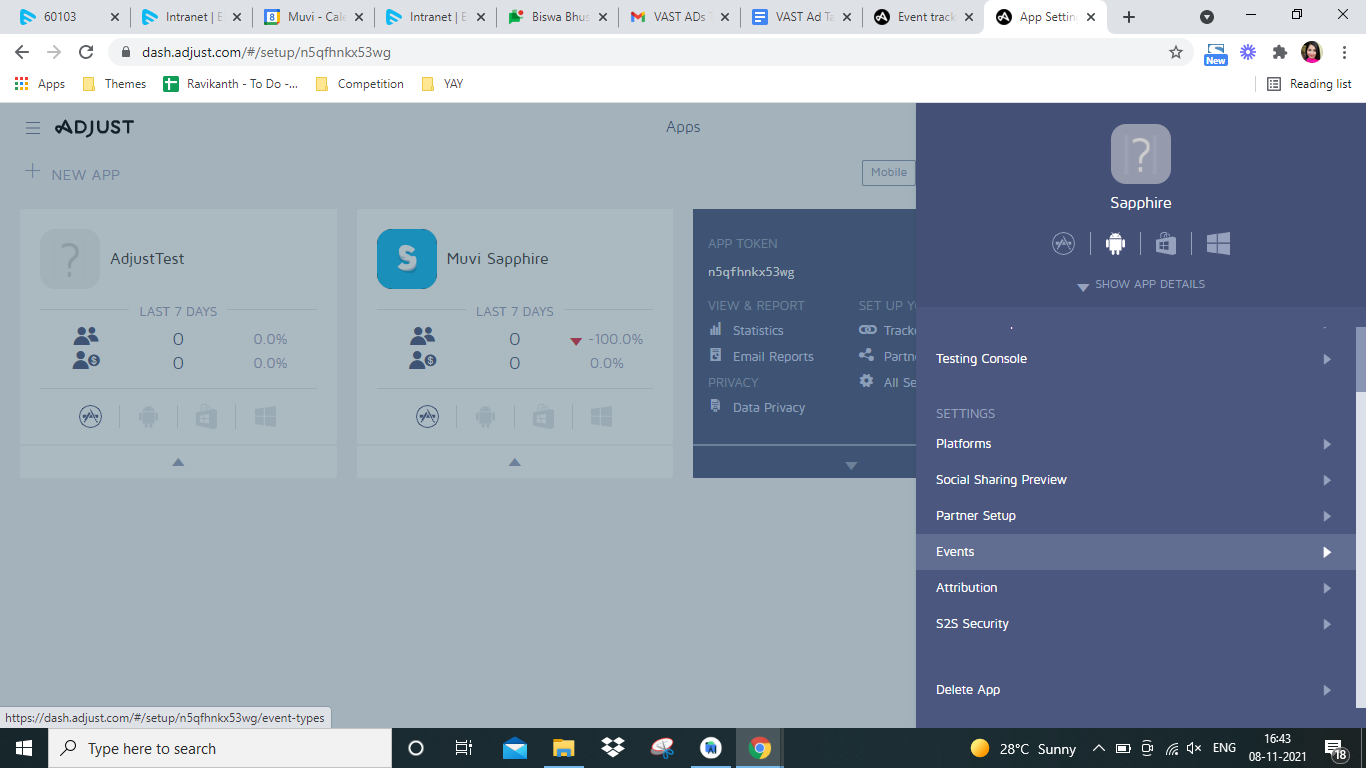Collapse the AdjustTest app card
Viewport: 1366px width, 768px height.
click(x=178, y=462)
